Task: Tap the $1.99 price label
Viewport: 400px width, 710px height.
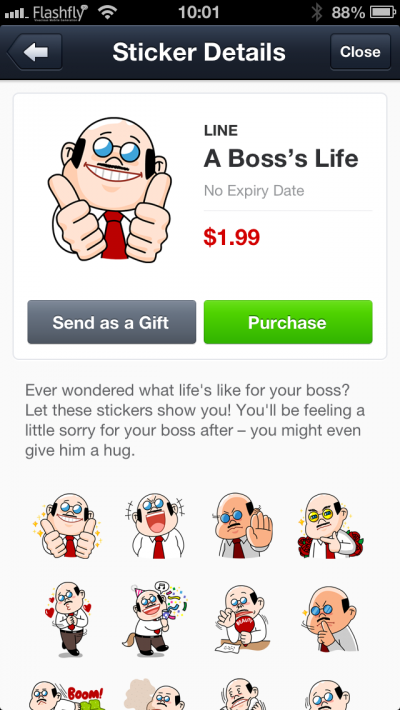Action: 231,237
